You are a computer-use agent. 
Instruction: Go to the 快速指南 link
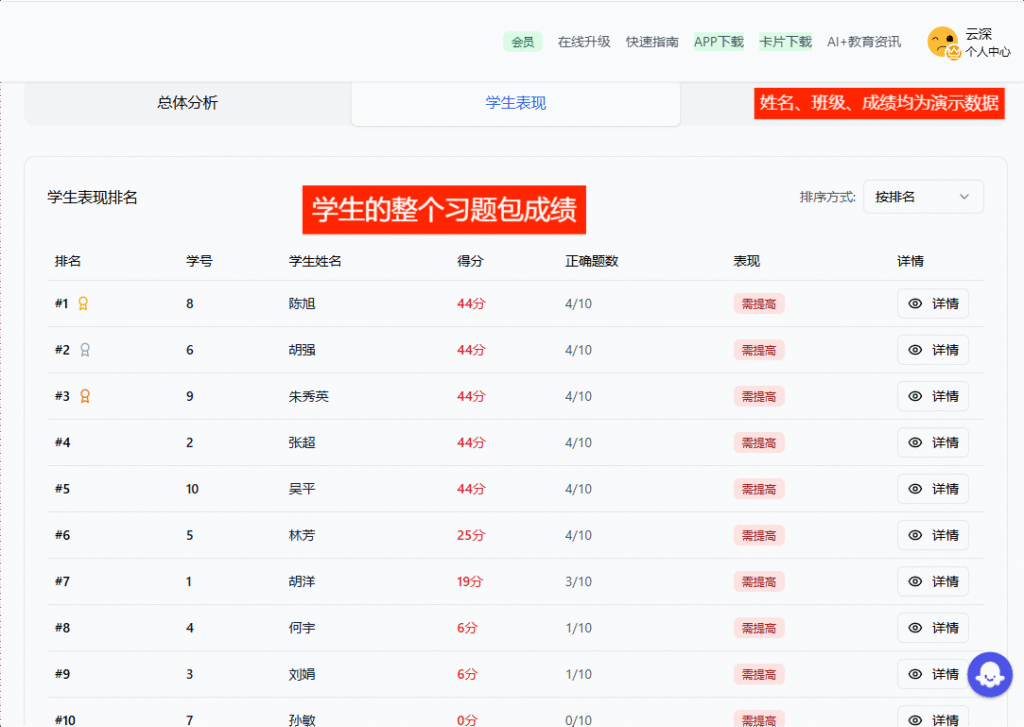coord(652,42)
